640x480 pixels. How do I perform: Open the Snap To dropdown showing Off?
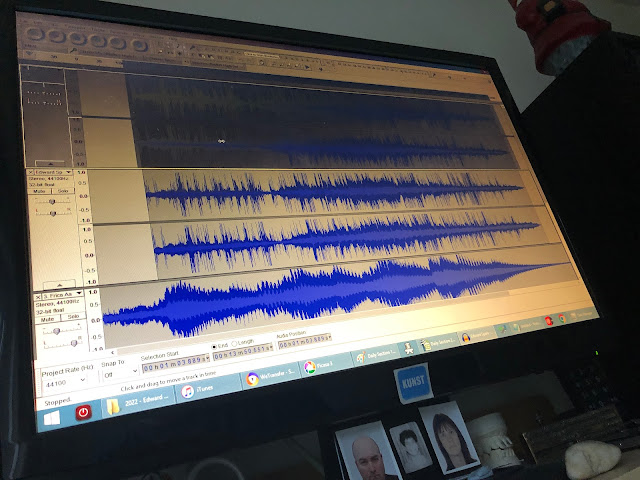(x=120, y=373)
